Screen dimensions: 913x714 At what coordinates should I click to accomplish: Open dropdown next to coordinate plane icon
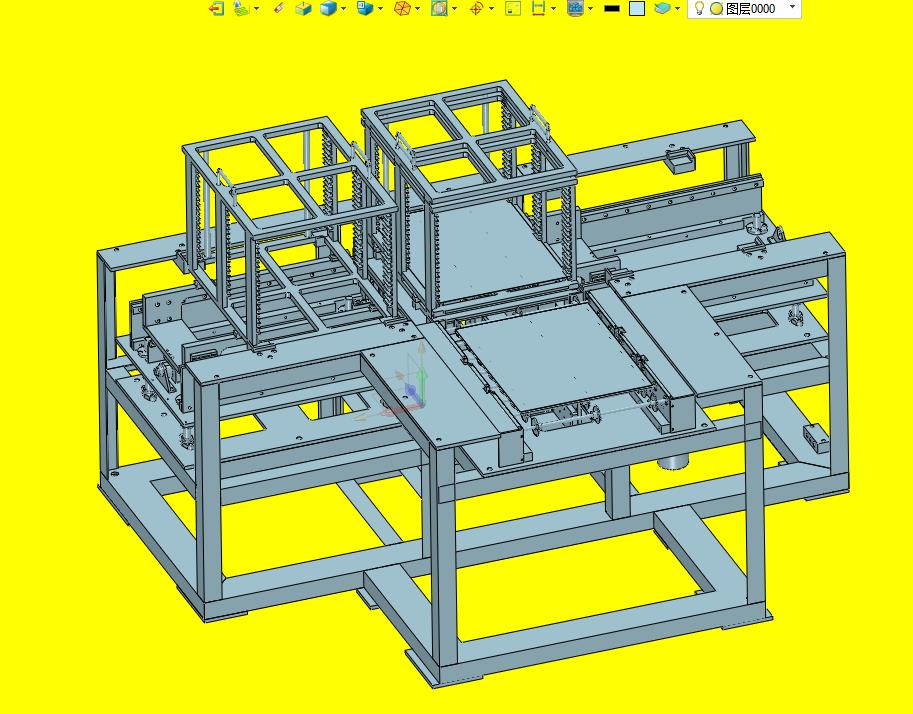[x=257, y=8]
